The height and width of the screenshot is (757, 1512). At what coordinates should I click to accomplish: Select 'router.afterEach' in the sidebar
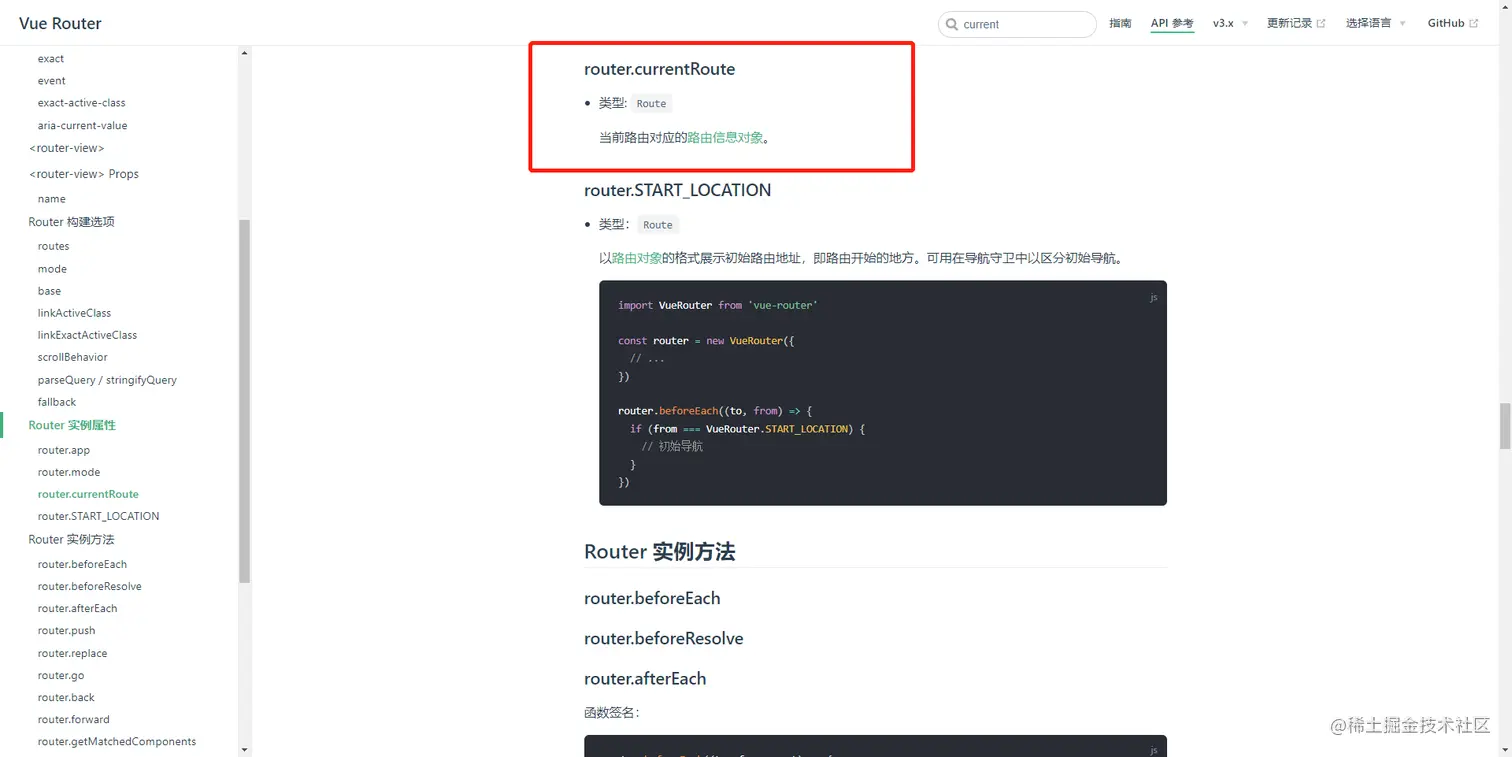(x=78, y=608)
